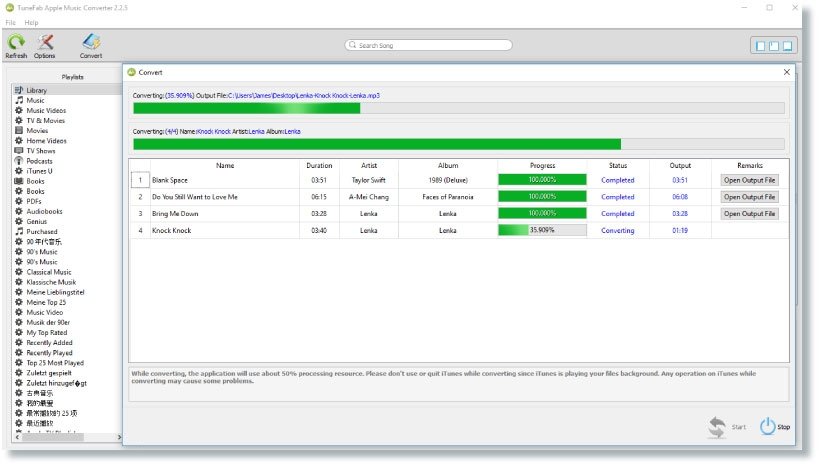
Task: Open the Meine Top 25 playlist
Action: [46, 302]
